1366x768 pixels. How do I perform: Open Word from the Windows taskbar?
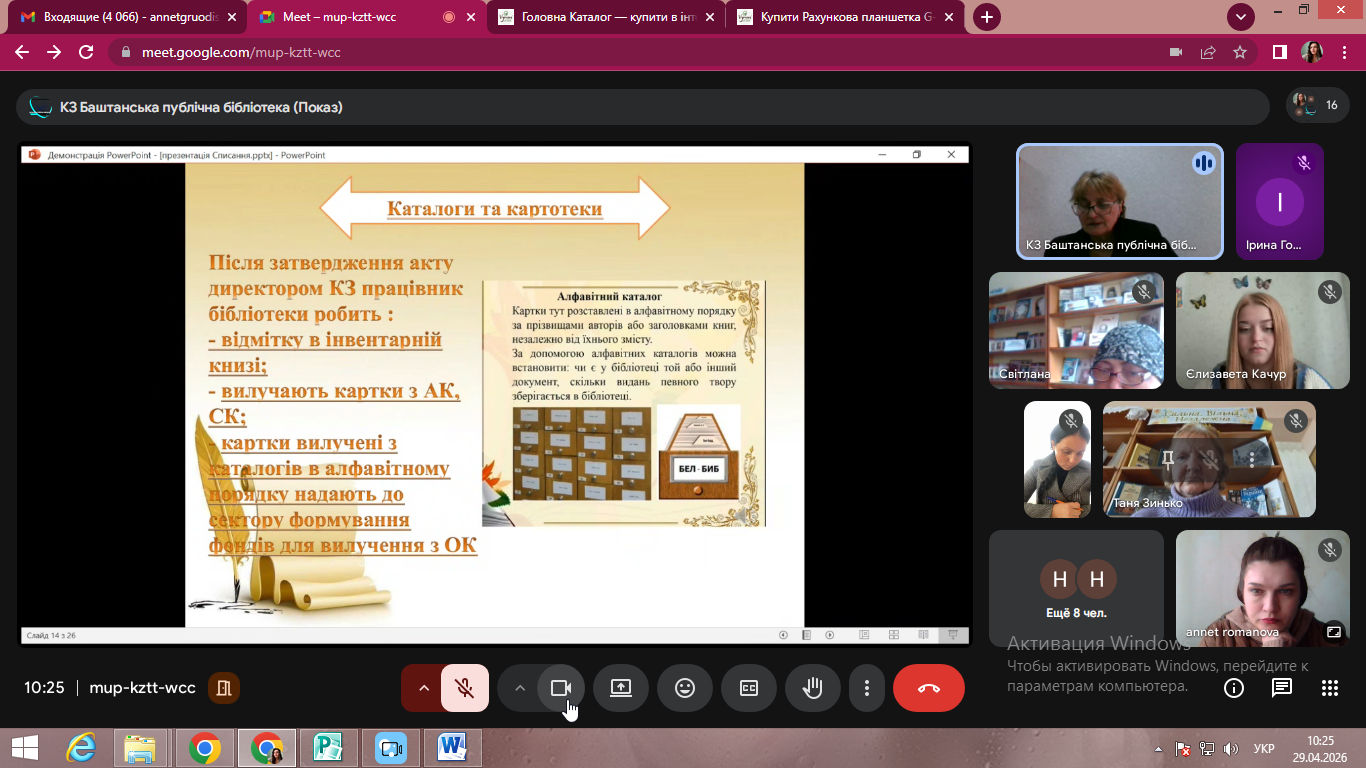pyautogui.click(x=453, y=747)
